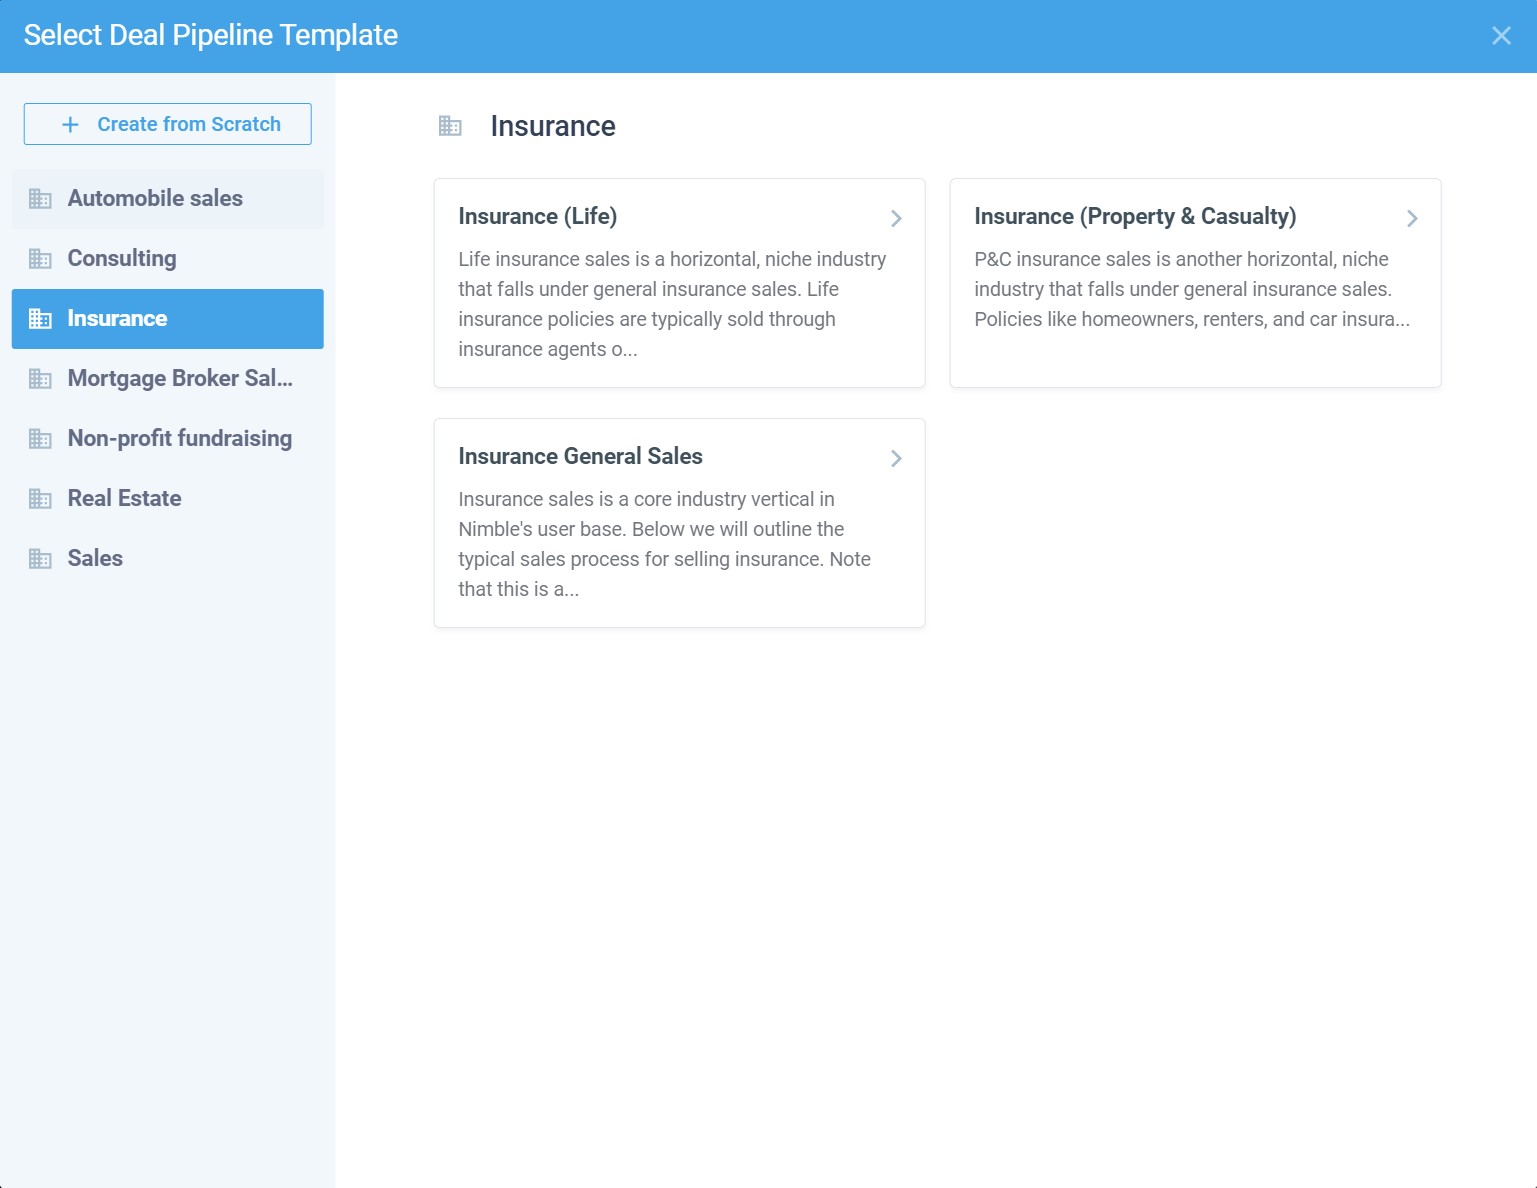Open the Non-profit fundraising templates
This screenshot has width=1537, height=1188.
(180, 439)
